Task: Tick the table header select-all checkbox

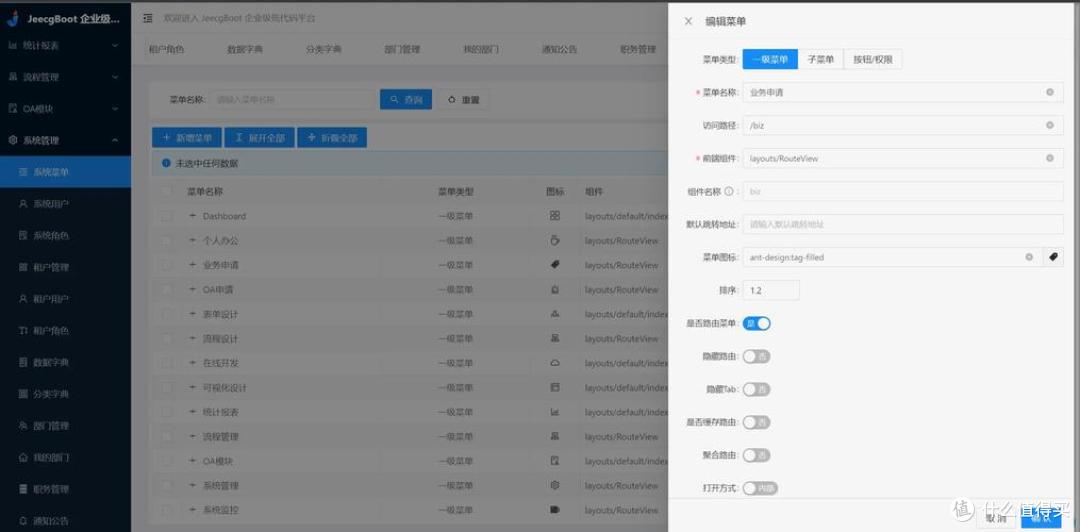Action: [167, 192]
